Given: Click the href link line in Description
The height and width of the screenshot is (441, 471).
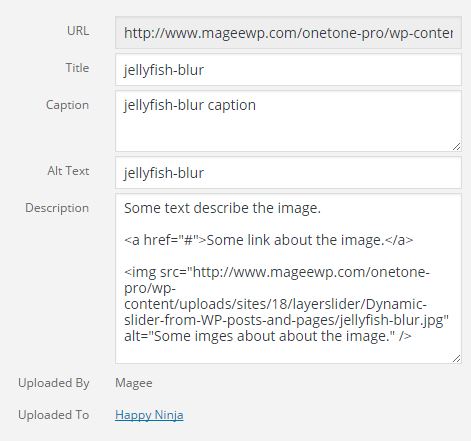Looking at the screenshot, I should pyautogui.click(x=268, y=240).
